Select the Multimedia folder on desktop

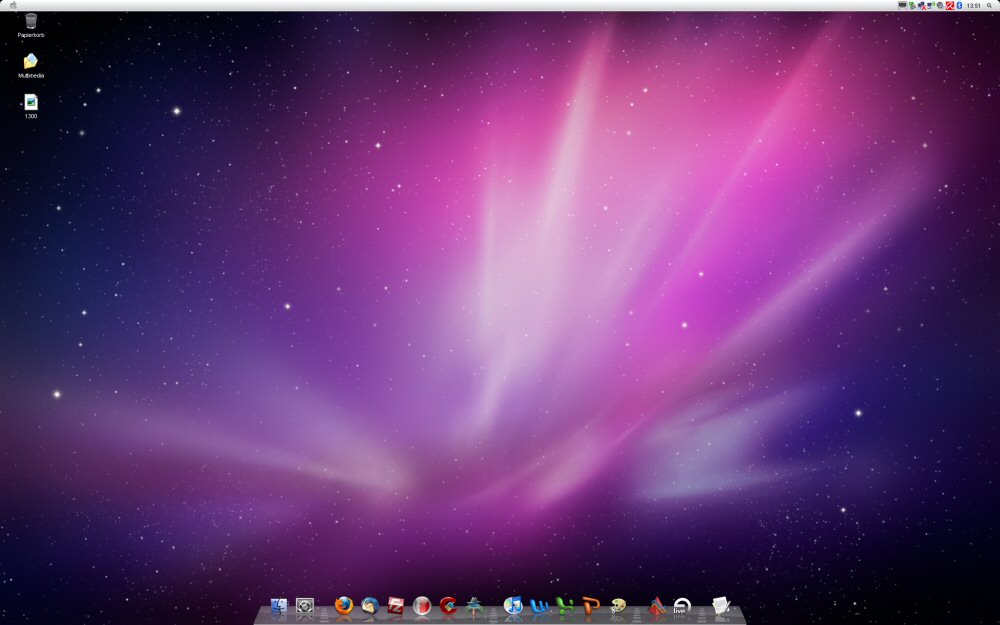(x=31, y=62)
